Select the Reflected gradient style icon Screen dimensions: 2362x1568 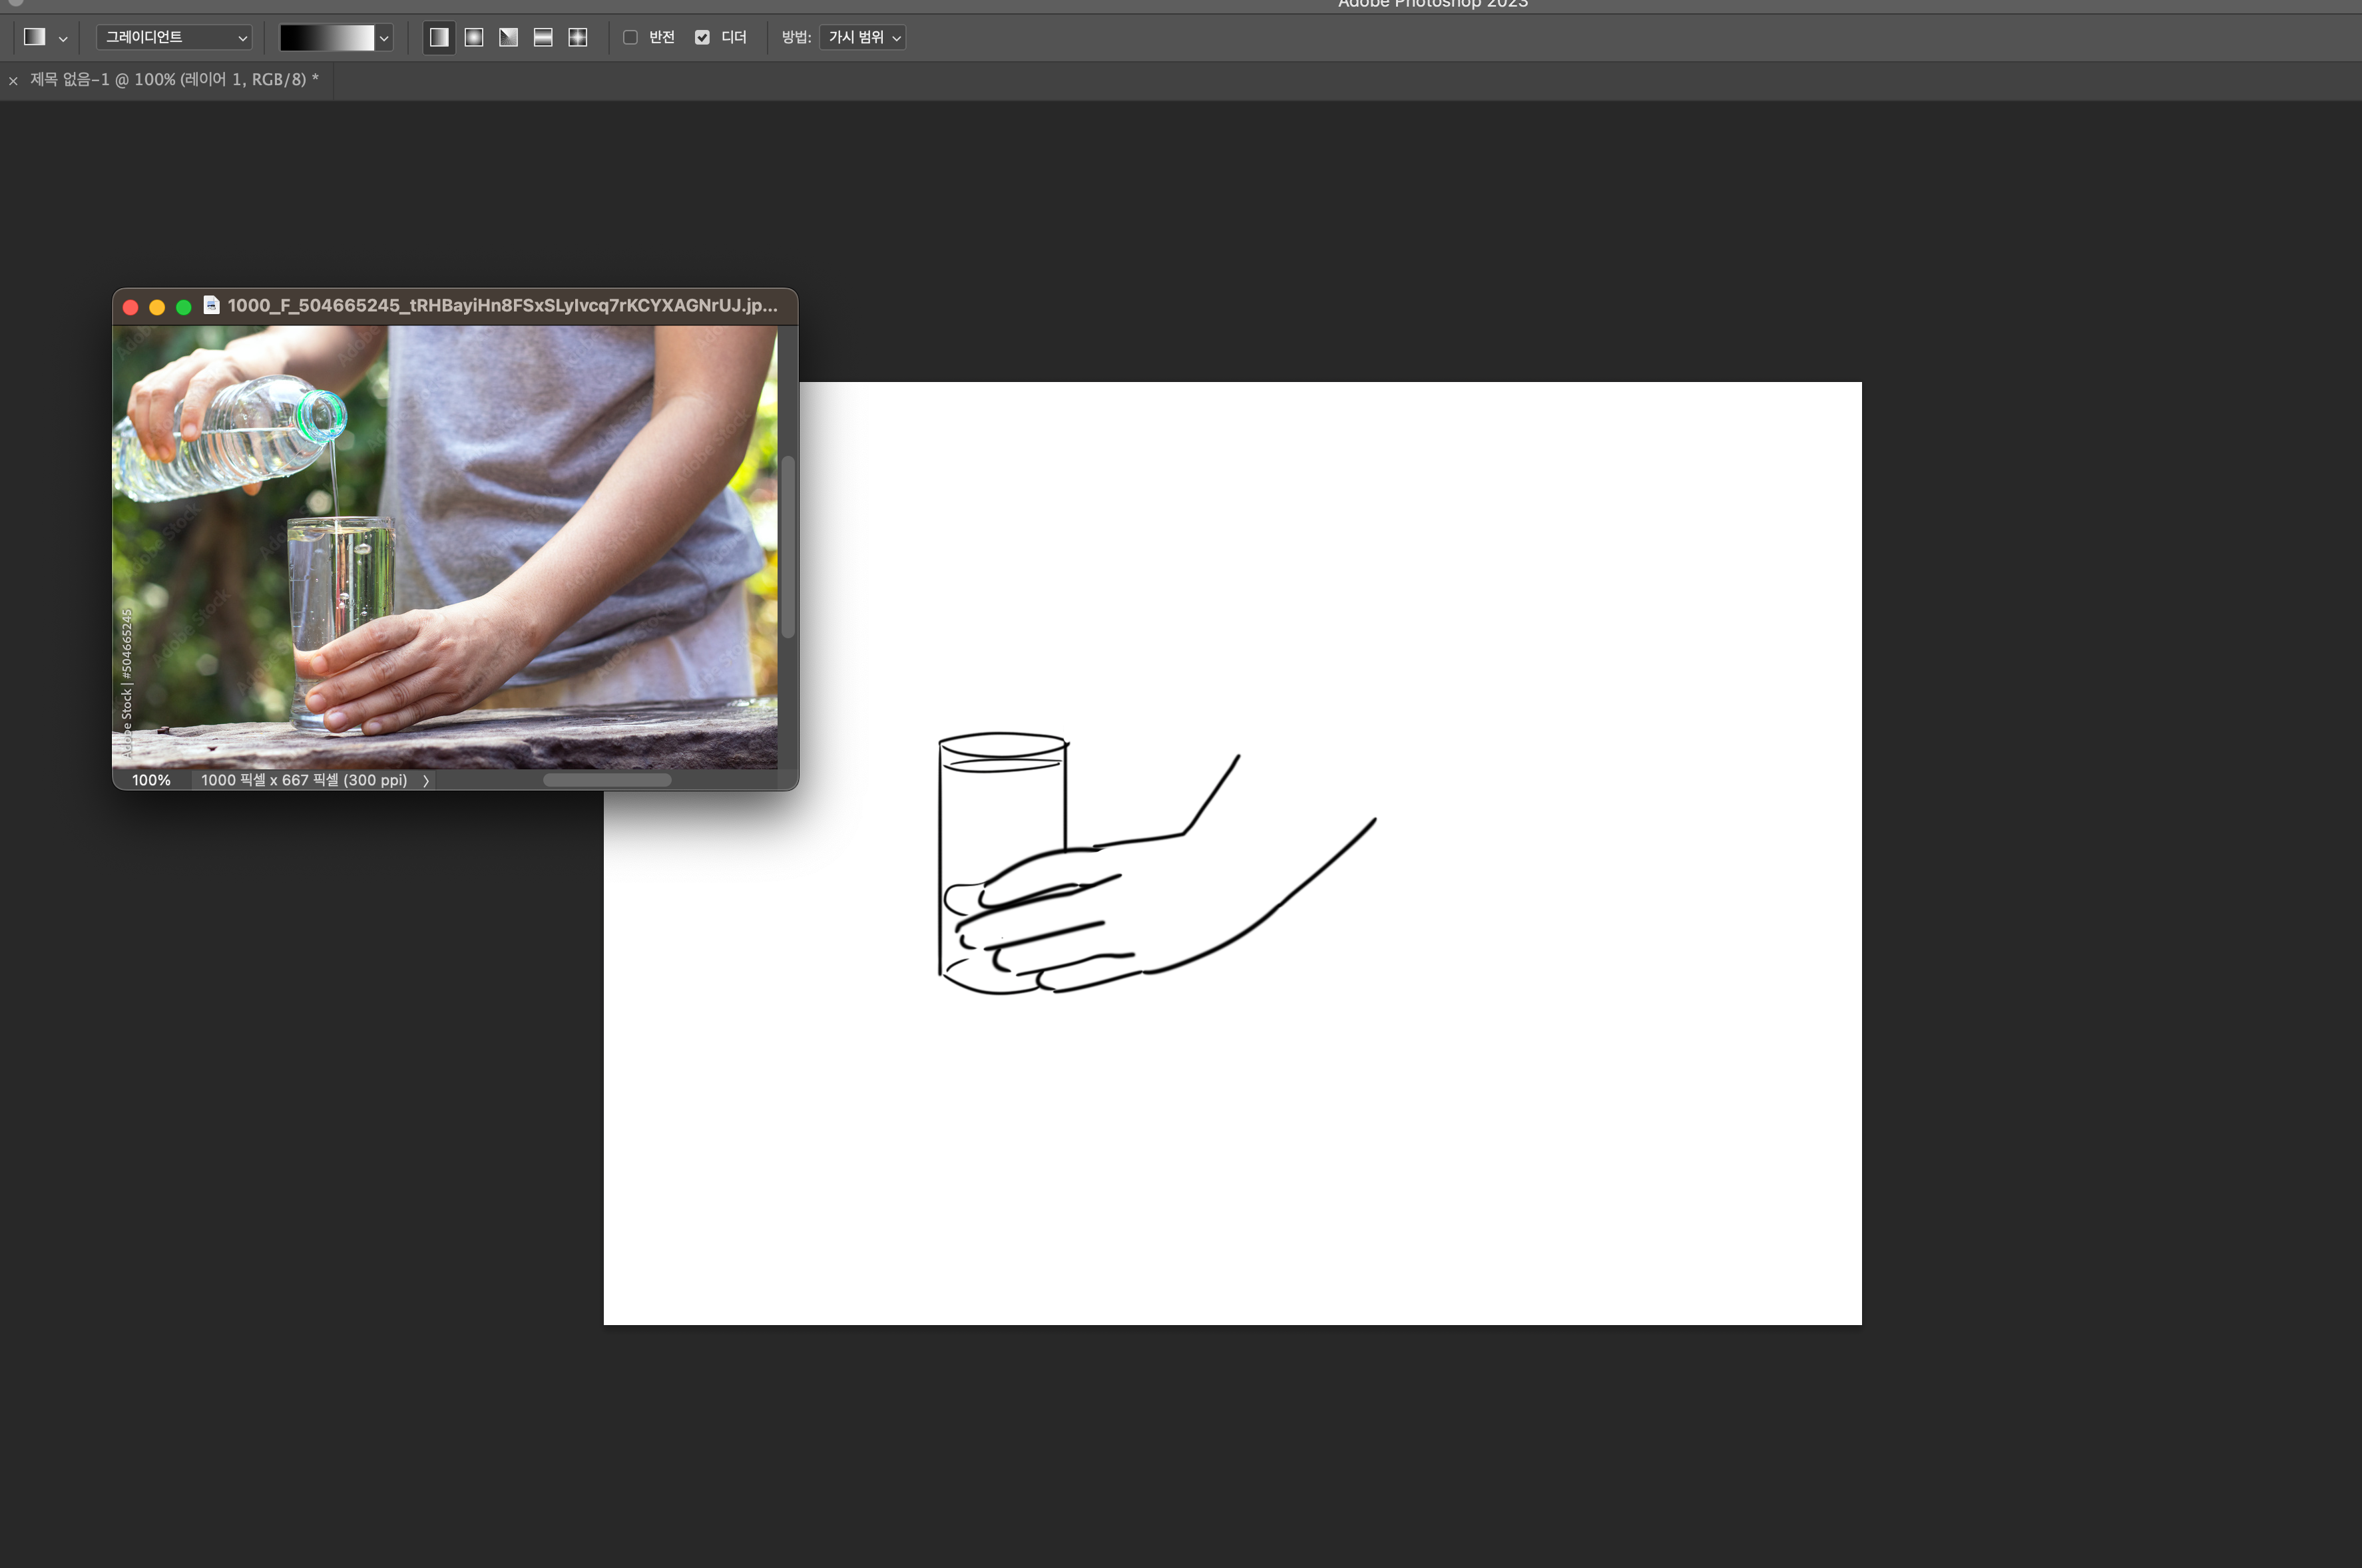(543, 37)
